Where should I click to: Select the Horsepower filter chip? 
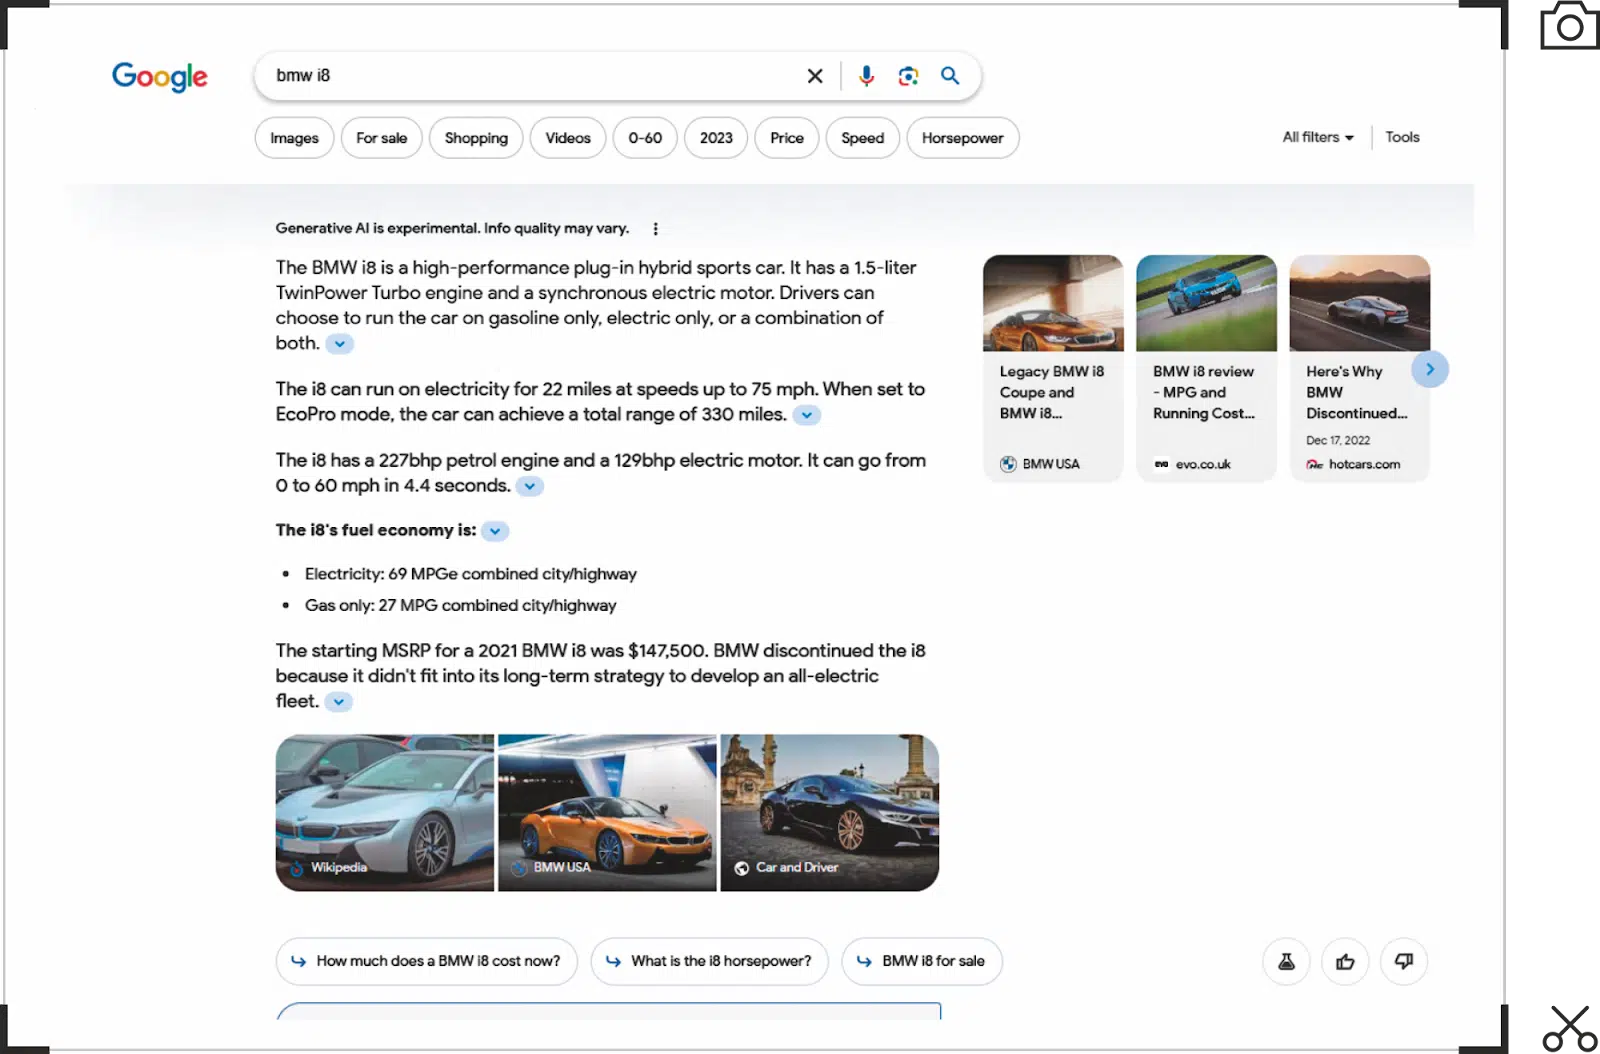point(963,138)
